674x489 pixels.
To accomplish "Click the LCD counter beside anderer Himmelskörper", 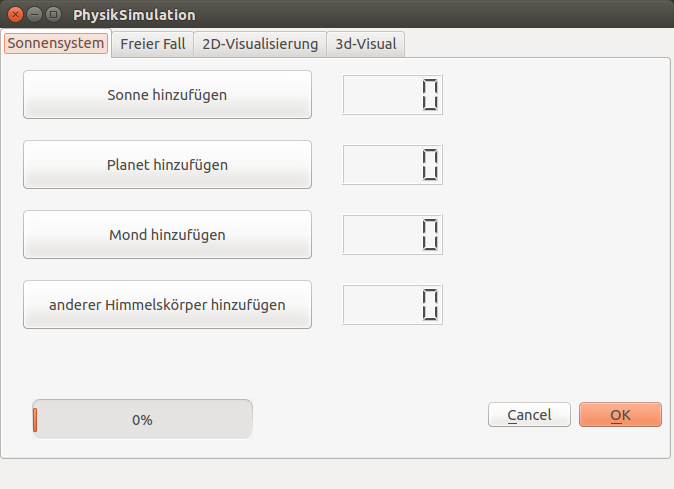I will [x=392, y=305].
